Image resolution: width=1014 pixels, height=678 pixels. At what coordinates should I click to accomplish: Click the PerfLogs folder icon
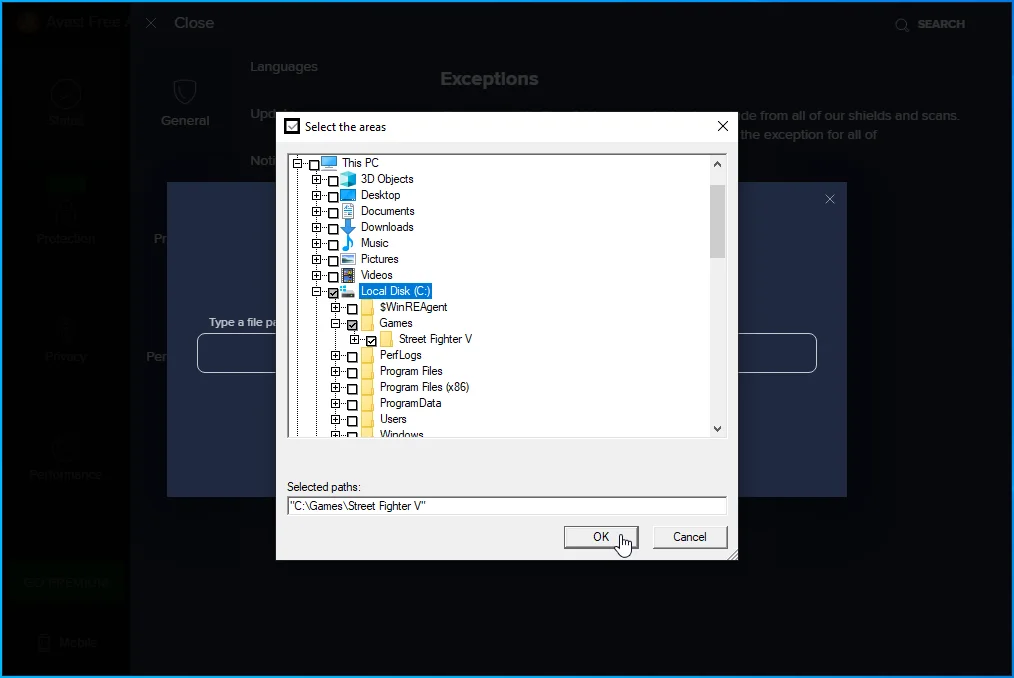(x=367, y=355)
